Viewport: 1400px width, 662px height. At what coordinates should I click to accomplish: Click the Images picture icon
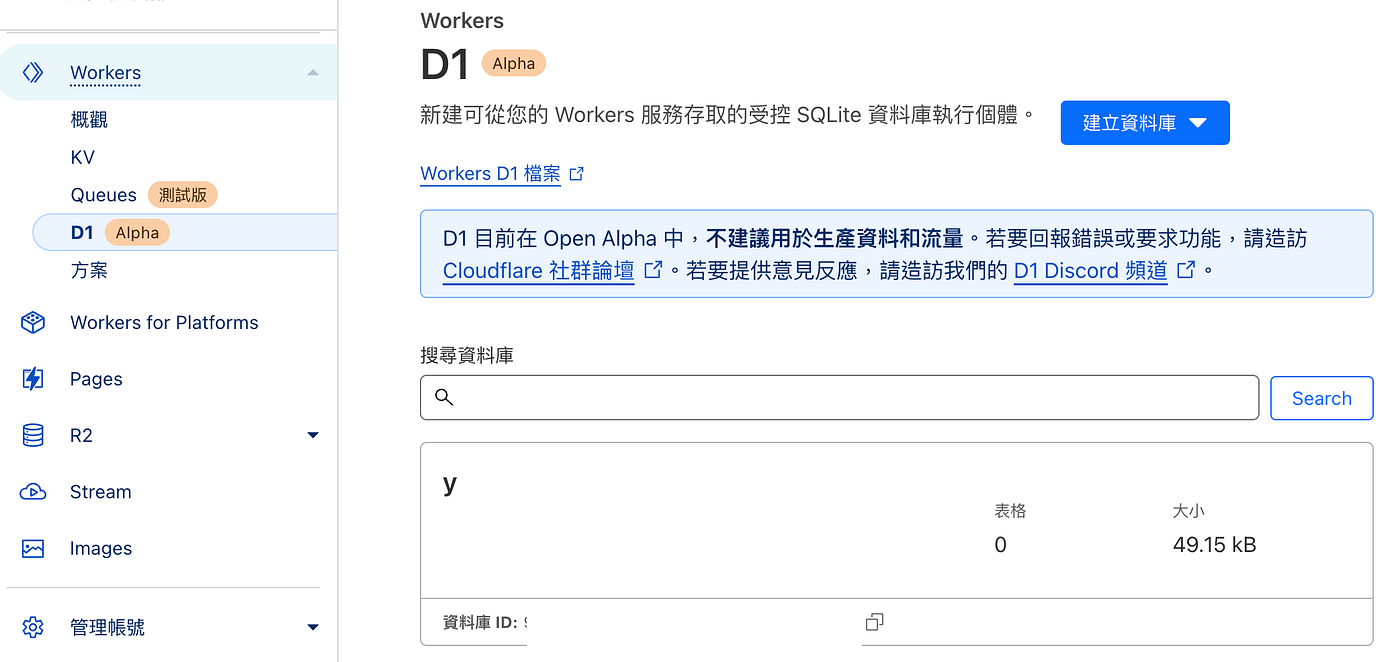tap(33, 548)
